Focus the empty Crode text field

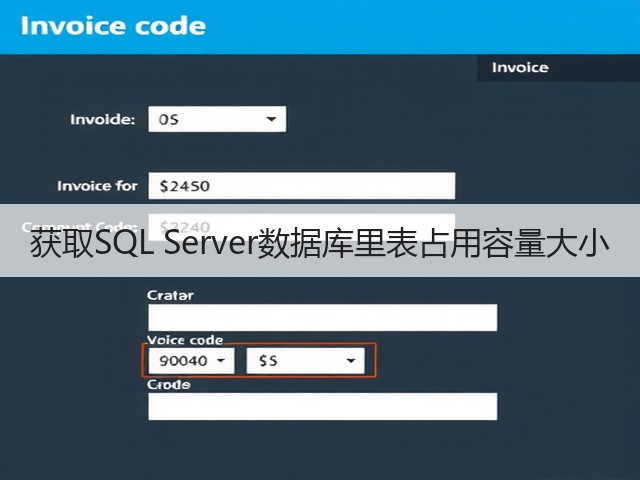coord(322,406)
